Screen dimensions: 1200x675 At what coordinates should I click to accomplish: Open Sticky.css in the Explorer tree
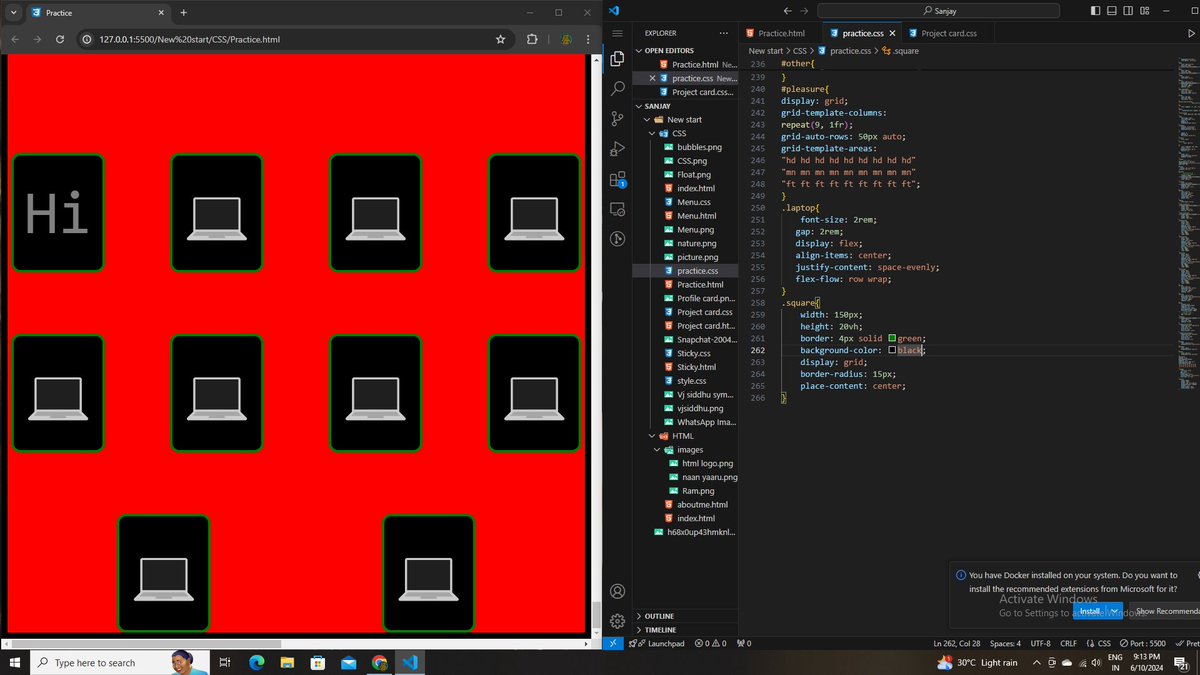[x=694, y=354]
